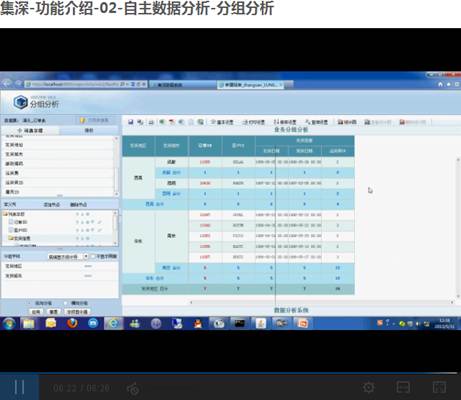Open video player settings gear

point(368,387)
